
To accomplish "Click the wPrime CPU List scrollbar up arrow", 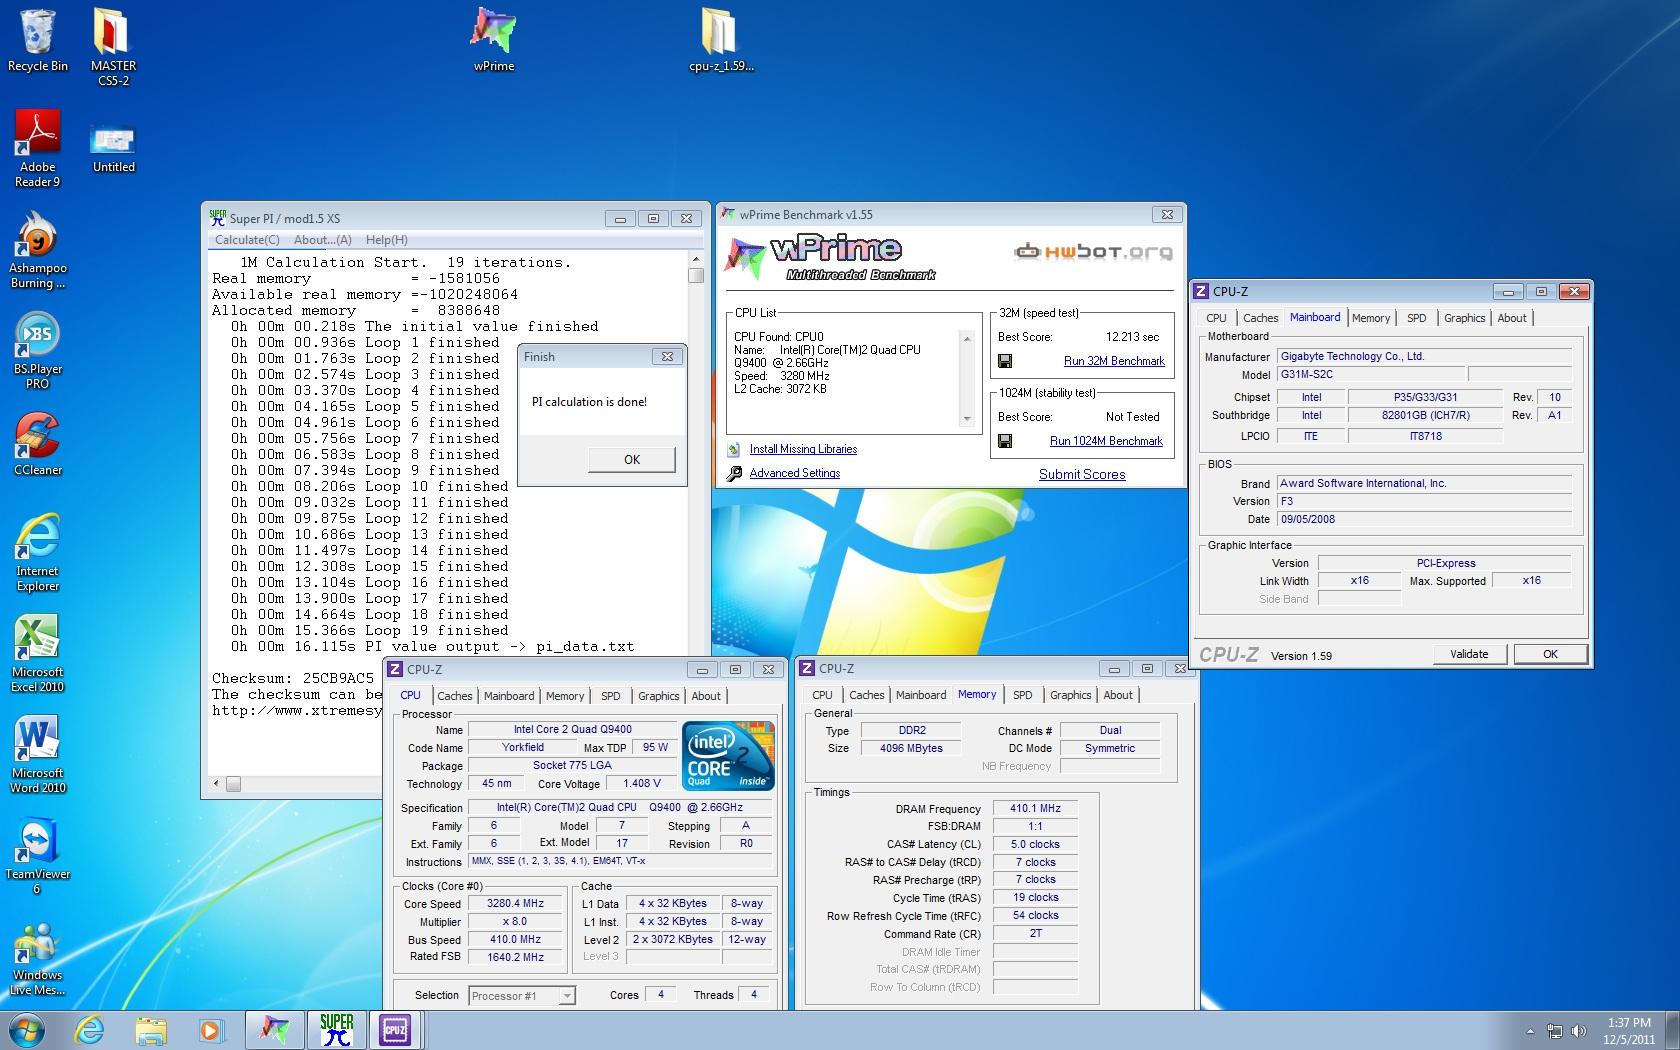I will coord(967,339).
